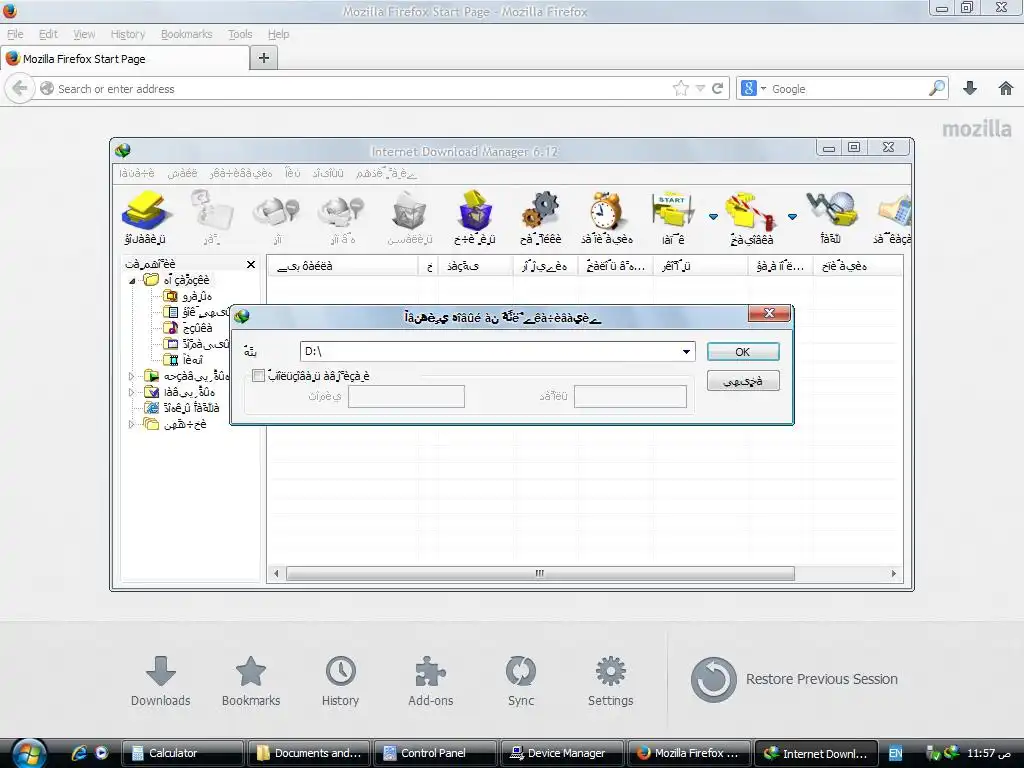Switch to Calculator in the taskbar
1024x768 pixels.
tap(183, 753)
